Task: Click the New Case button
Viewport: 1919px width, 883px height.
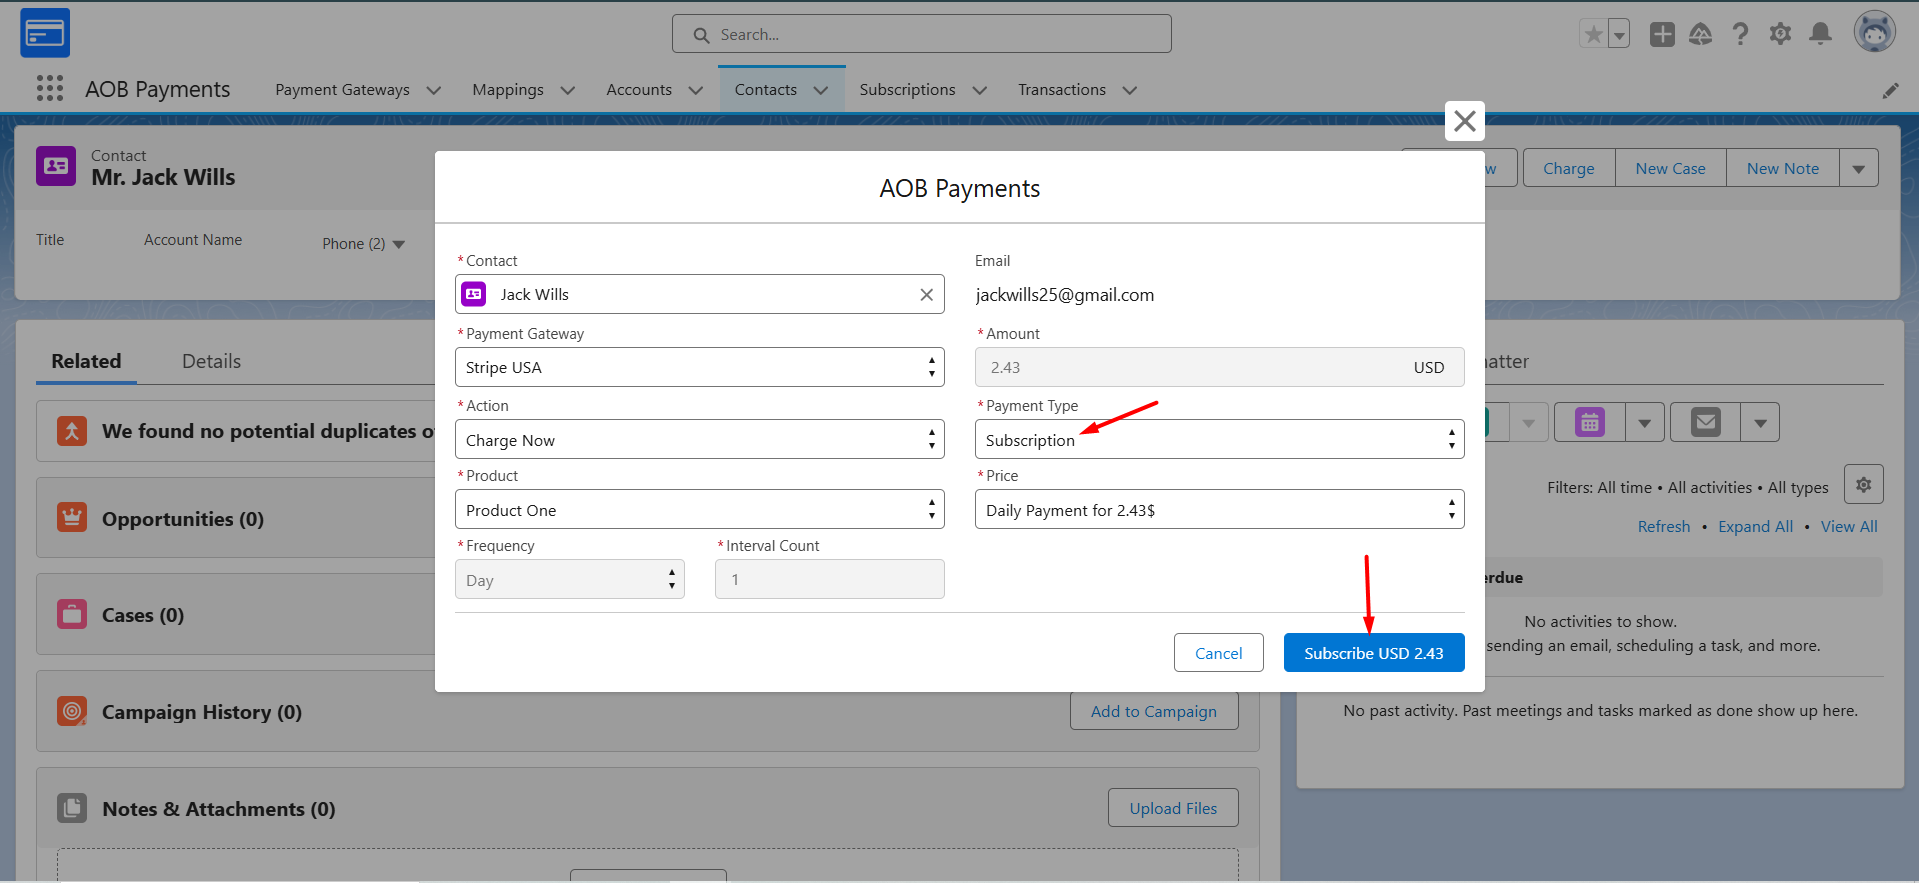Action: (1671, 168)
